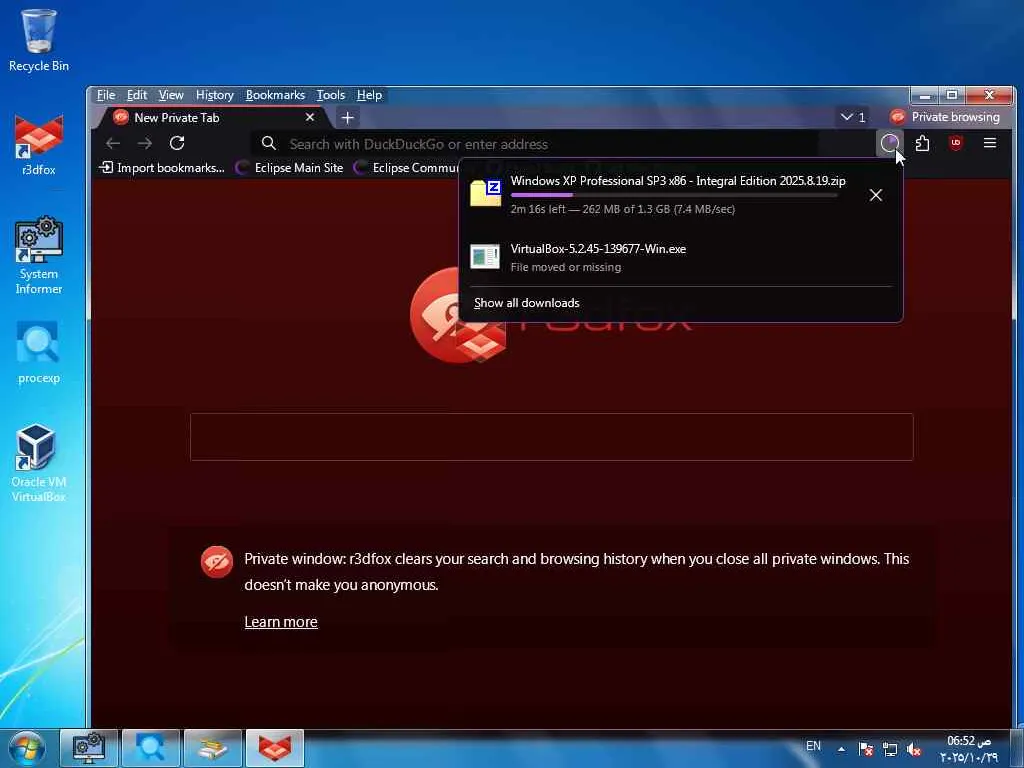Click the search magnifier in address bar
1024x768 pixels.
click(268, 144)
